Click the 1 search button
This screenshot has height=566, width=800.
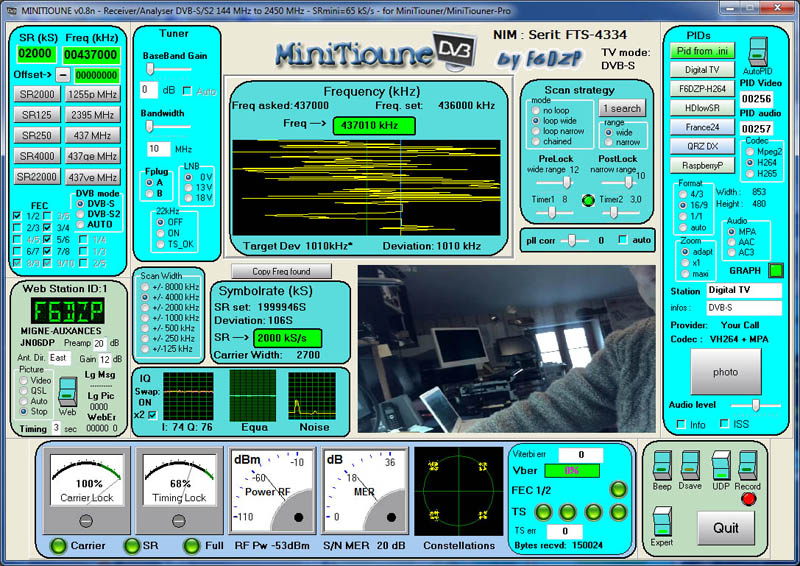622,108
